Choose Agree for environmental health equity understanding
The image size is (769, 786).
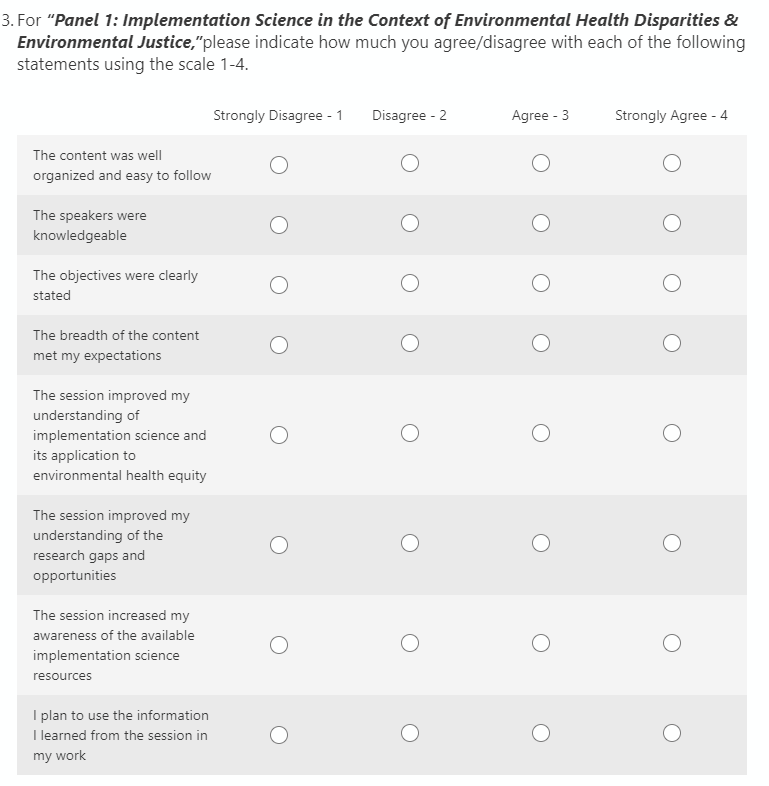541,434
